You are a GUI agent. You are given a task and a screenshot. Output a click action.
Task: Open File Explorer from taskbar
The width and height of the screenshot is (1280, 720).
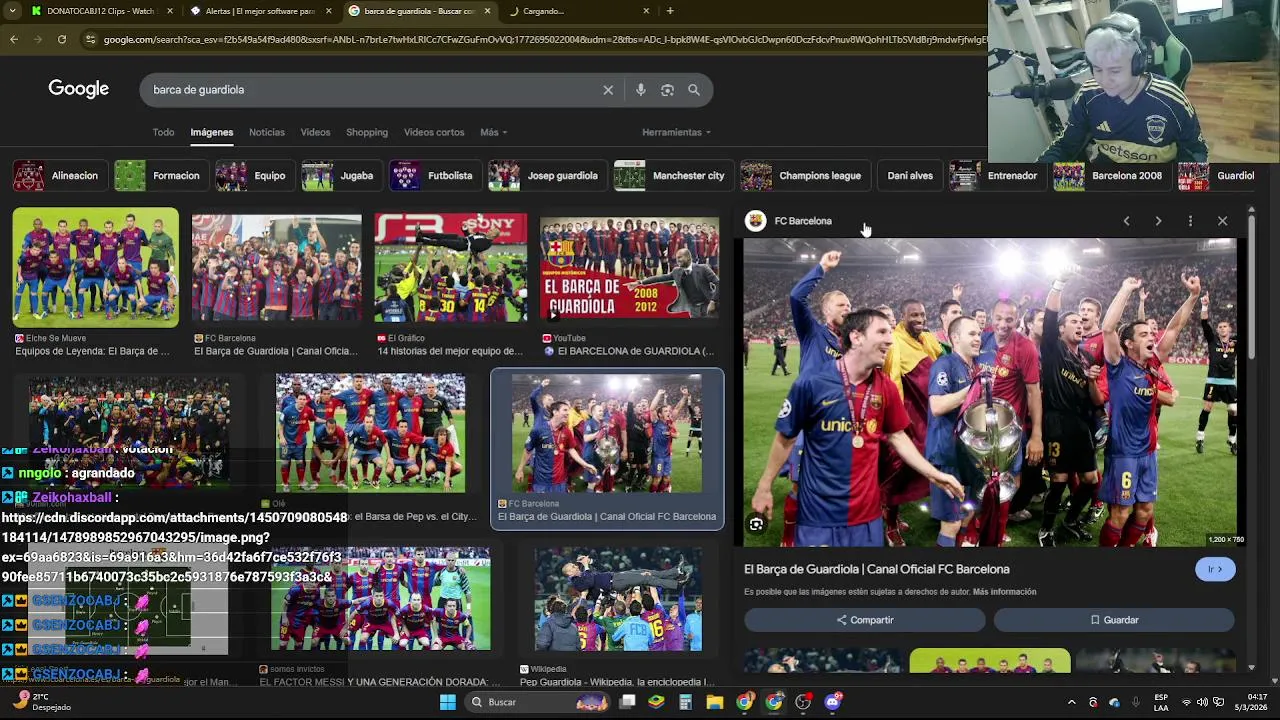click(x=714, y=702)
